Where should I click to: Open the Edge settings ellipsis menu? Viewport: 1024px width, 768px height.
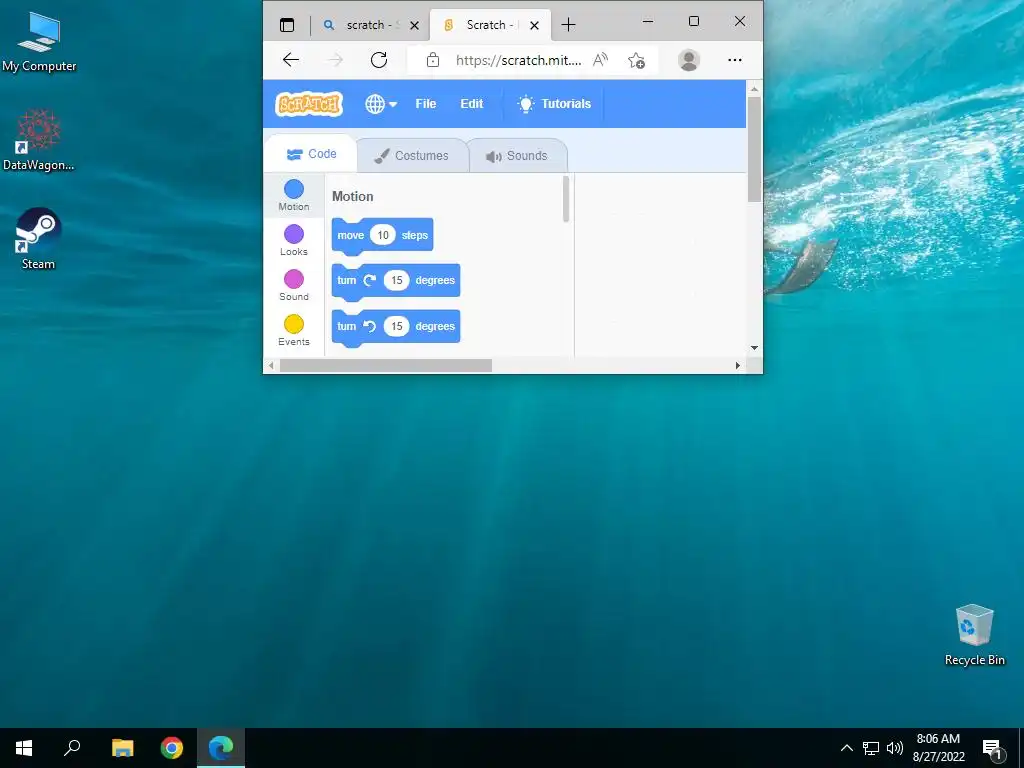[735, 60]
